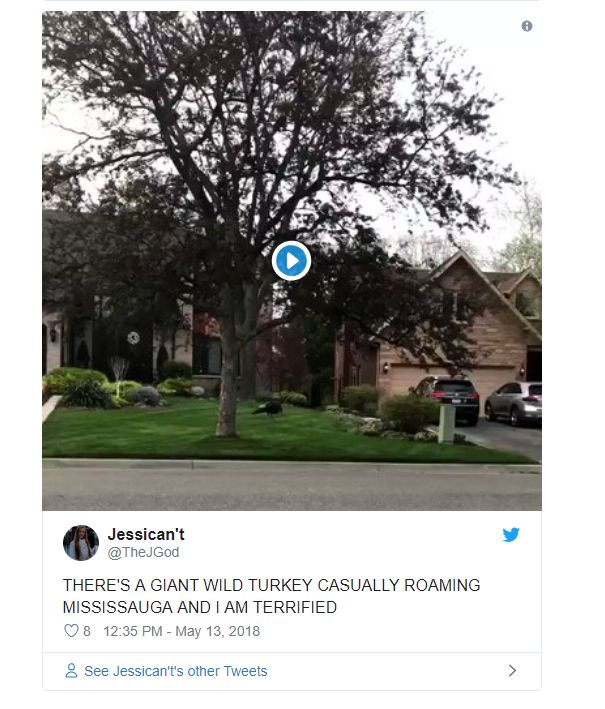Open the Twitter bird logo
This screenshot has width=605, height=709.
pos(511,534)
